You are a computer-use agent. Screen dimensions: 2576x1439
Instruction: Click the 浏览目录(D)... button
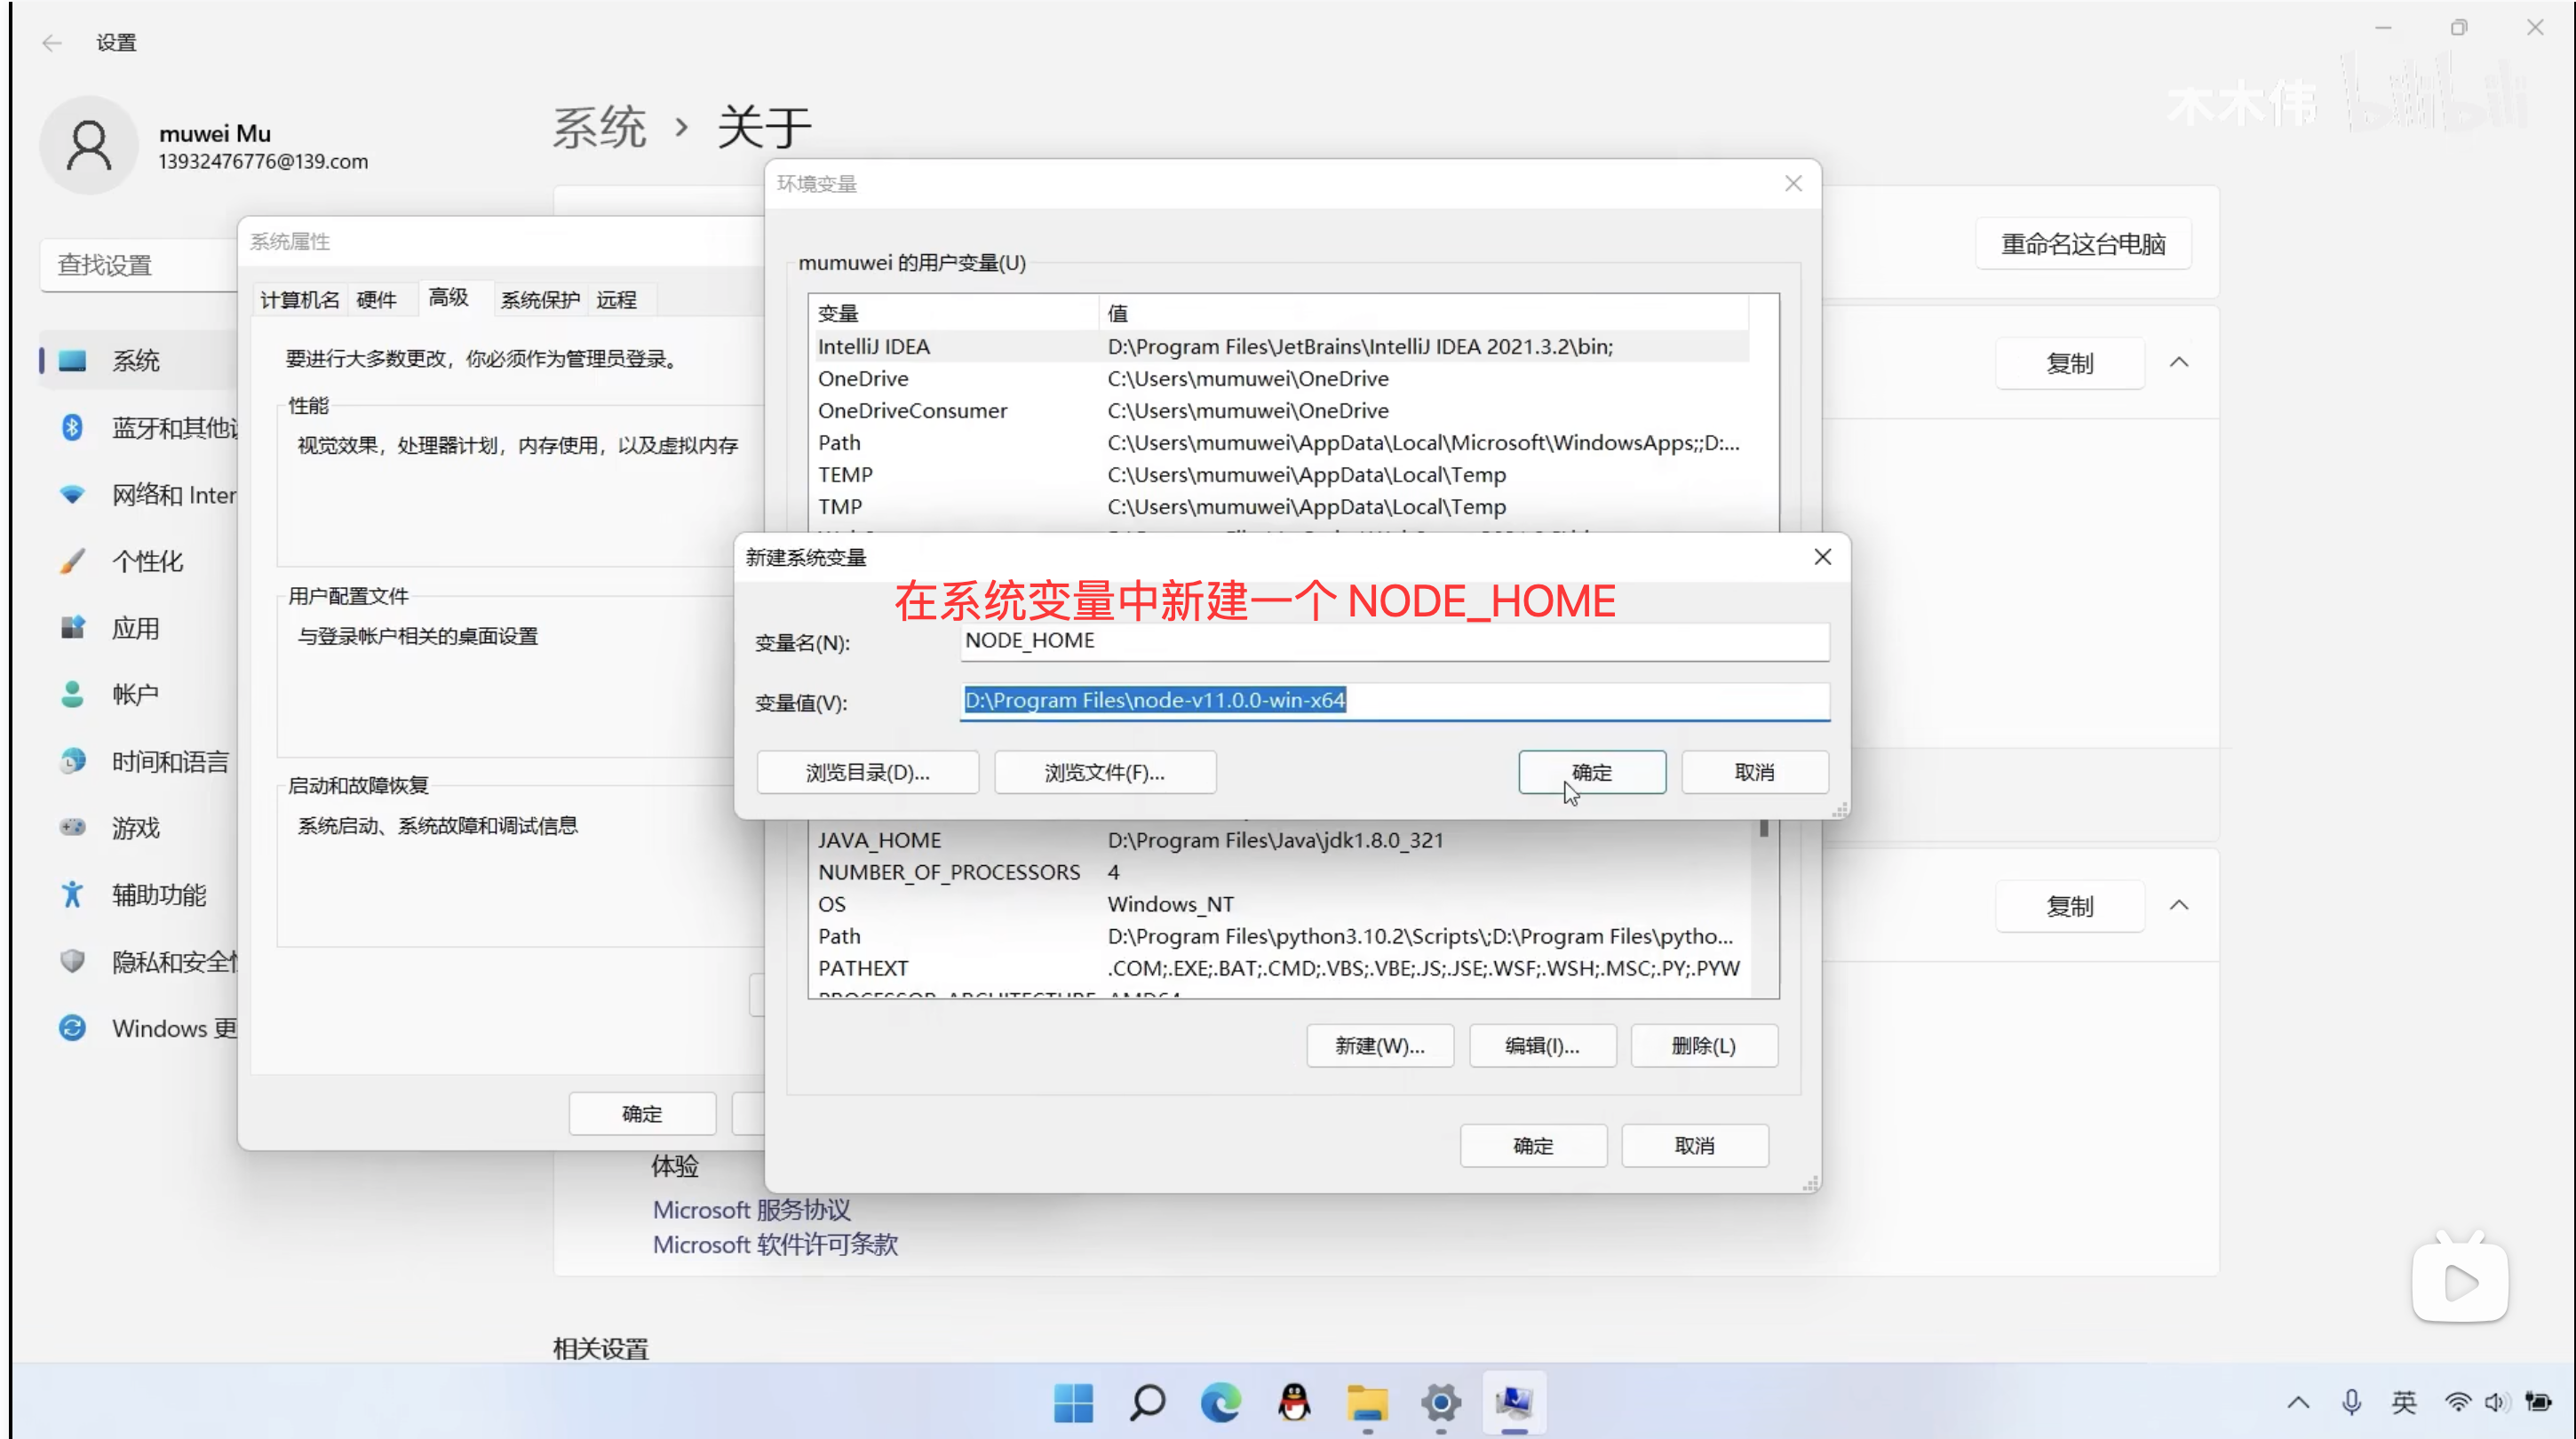[867, 772]
